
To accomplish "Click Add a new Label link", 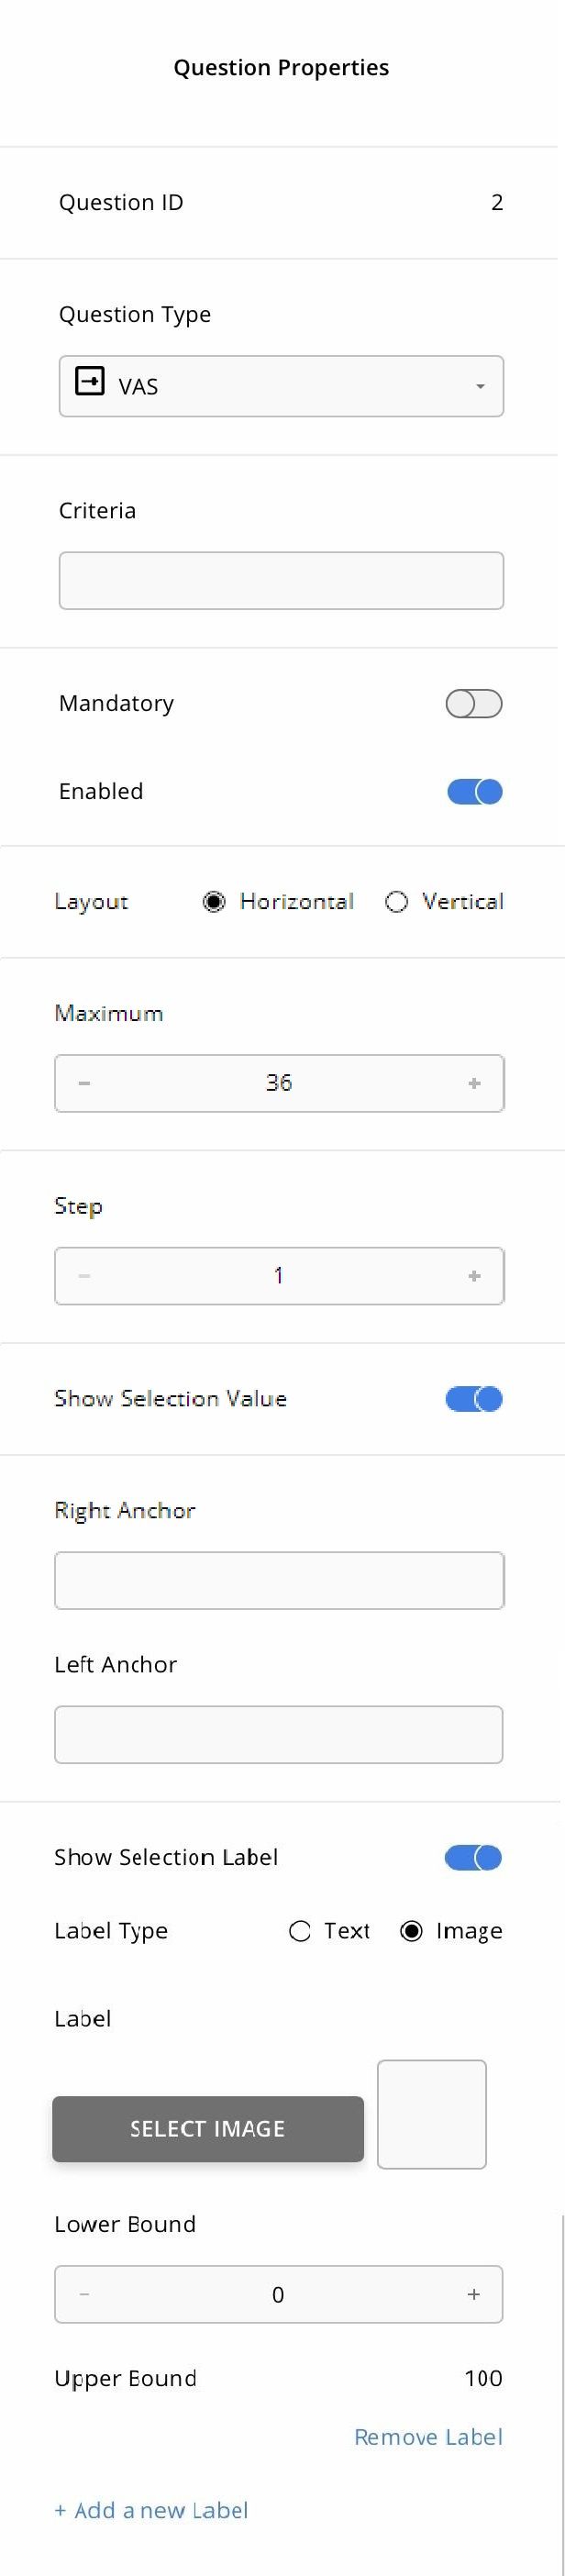I will (x=151, y=2510).
